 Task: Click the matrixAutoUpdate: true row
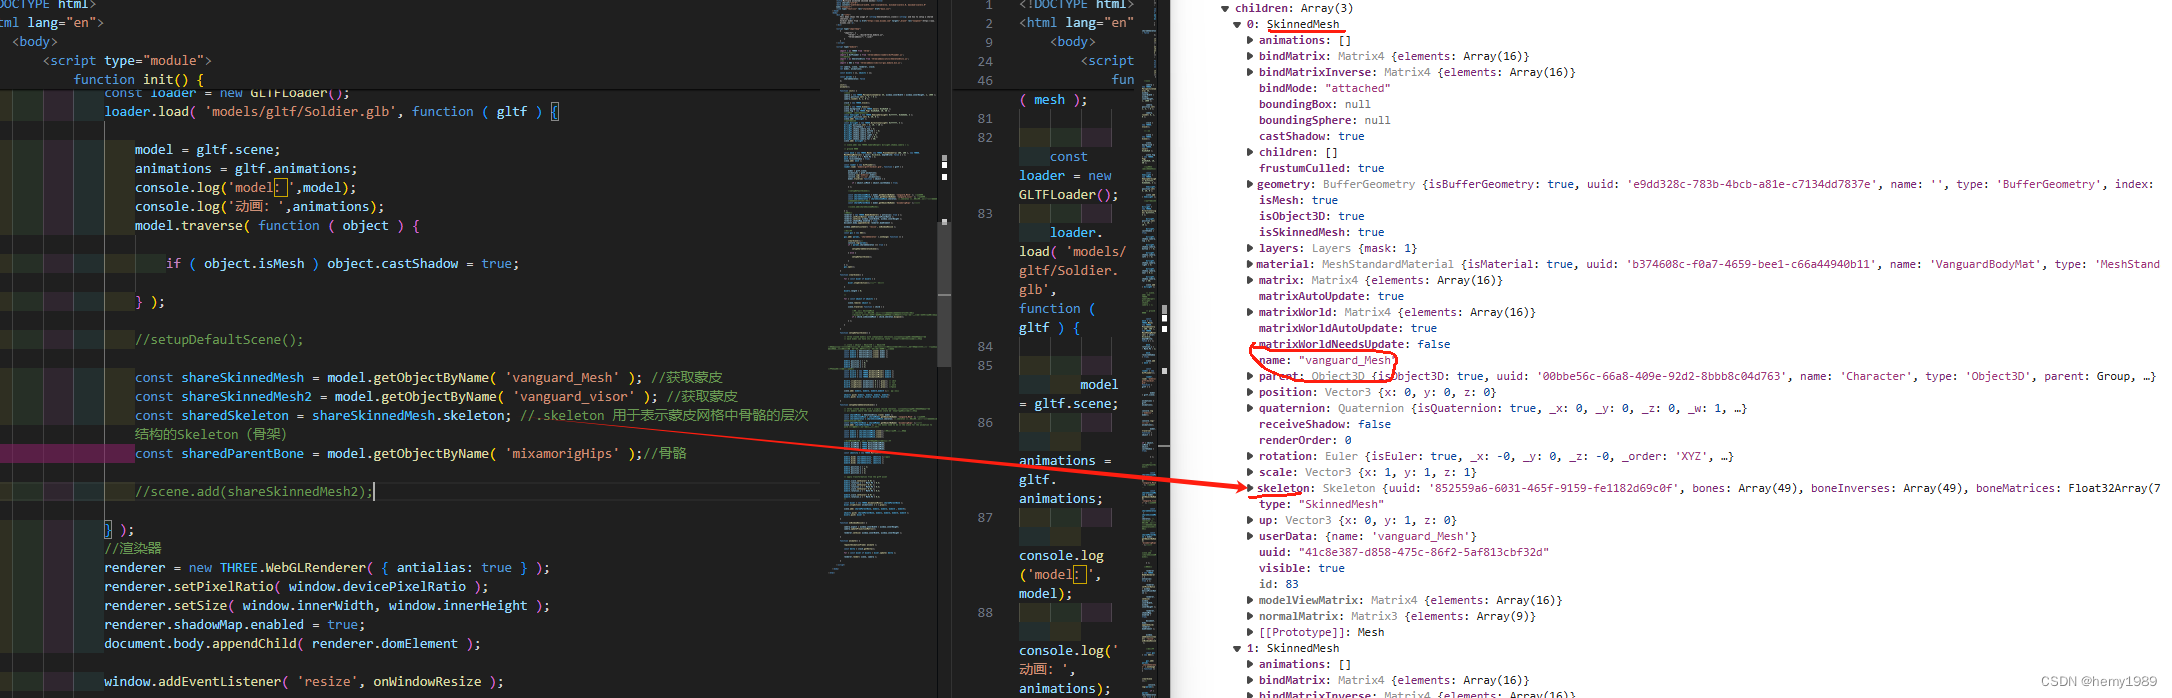point(1332,296)
